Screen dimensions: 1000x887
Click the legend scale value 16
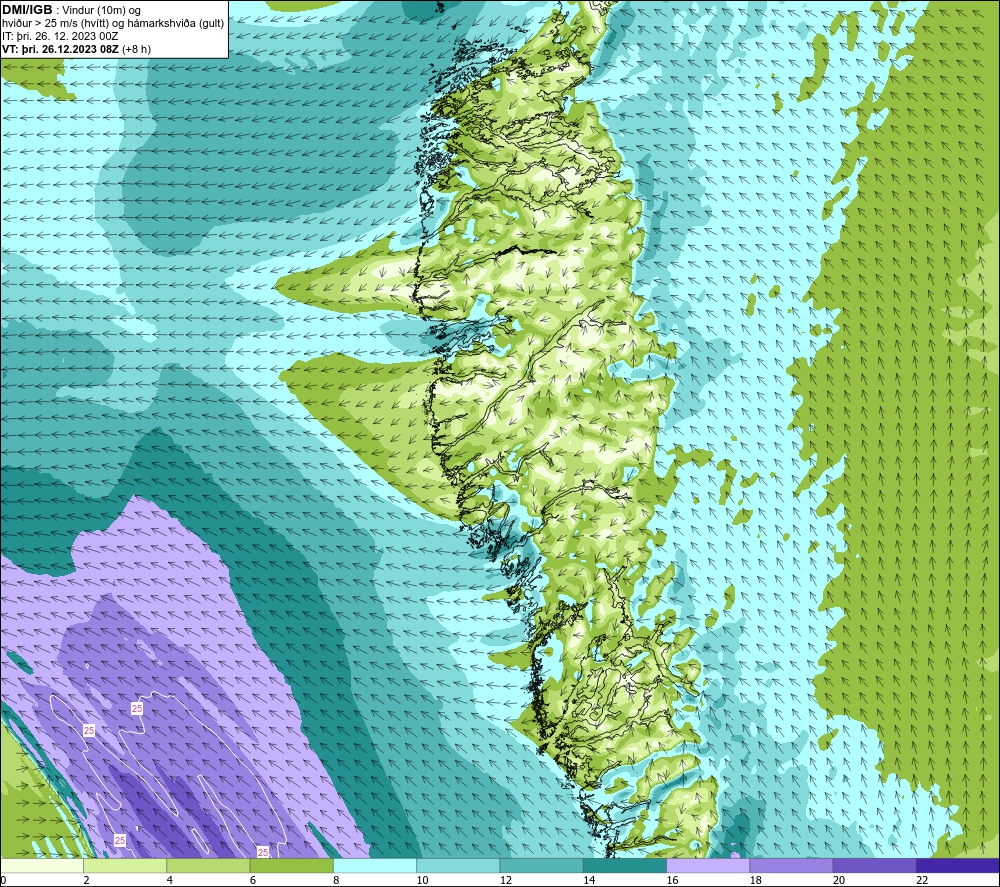672,880
